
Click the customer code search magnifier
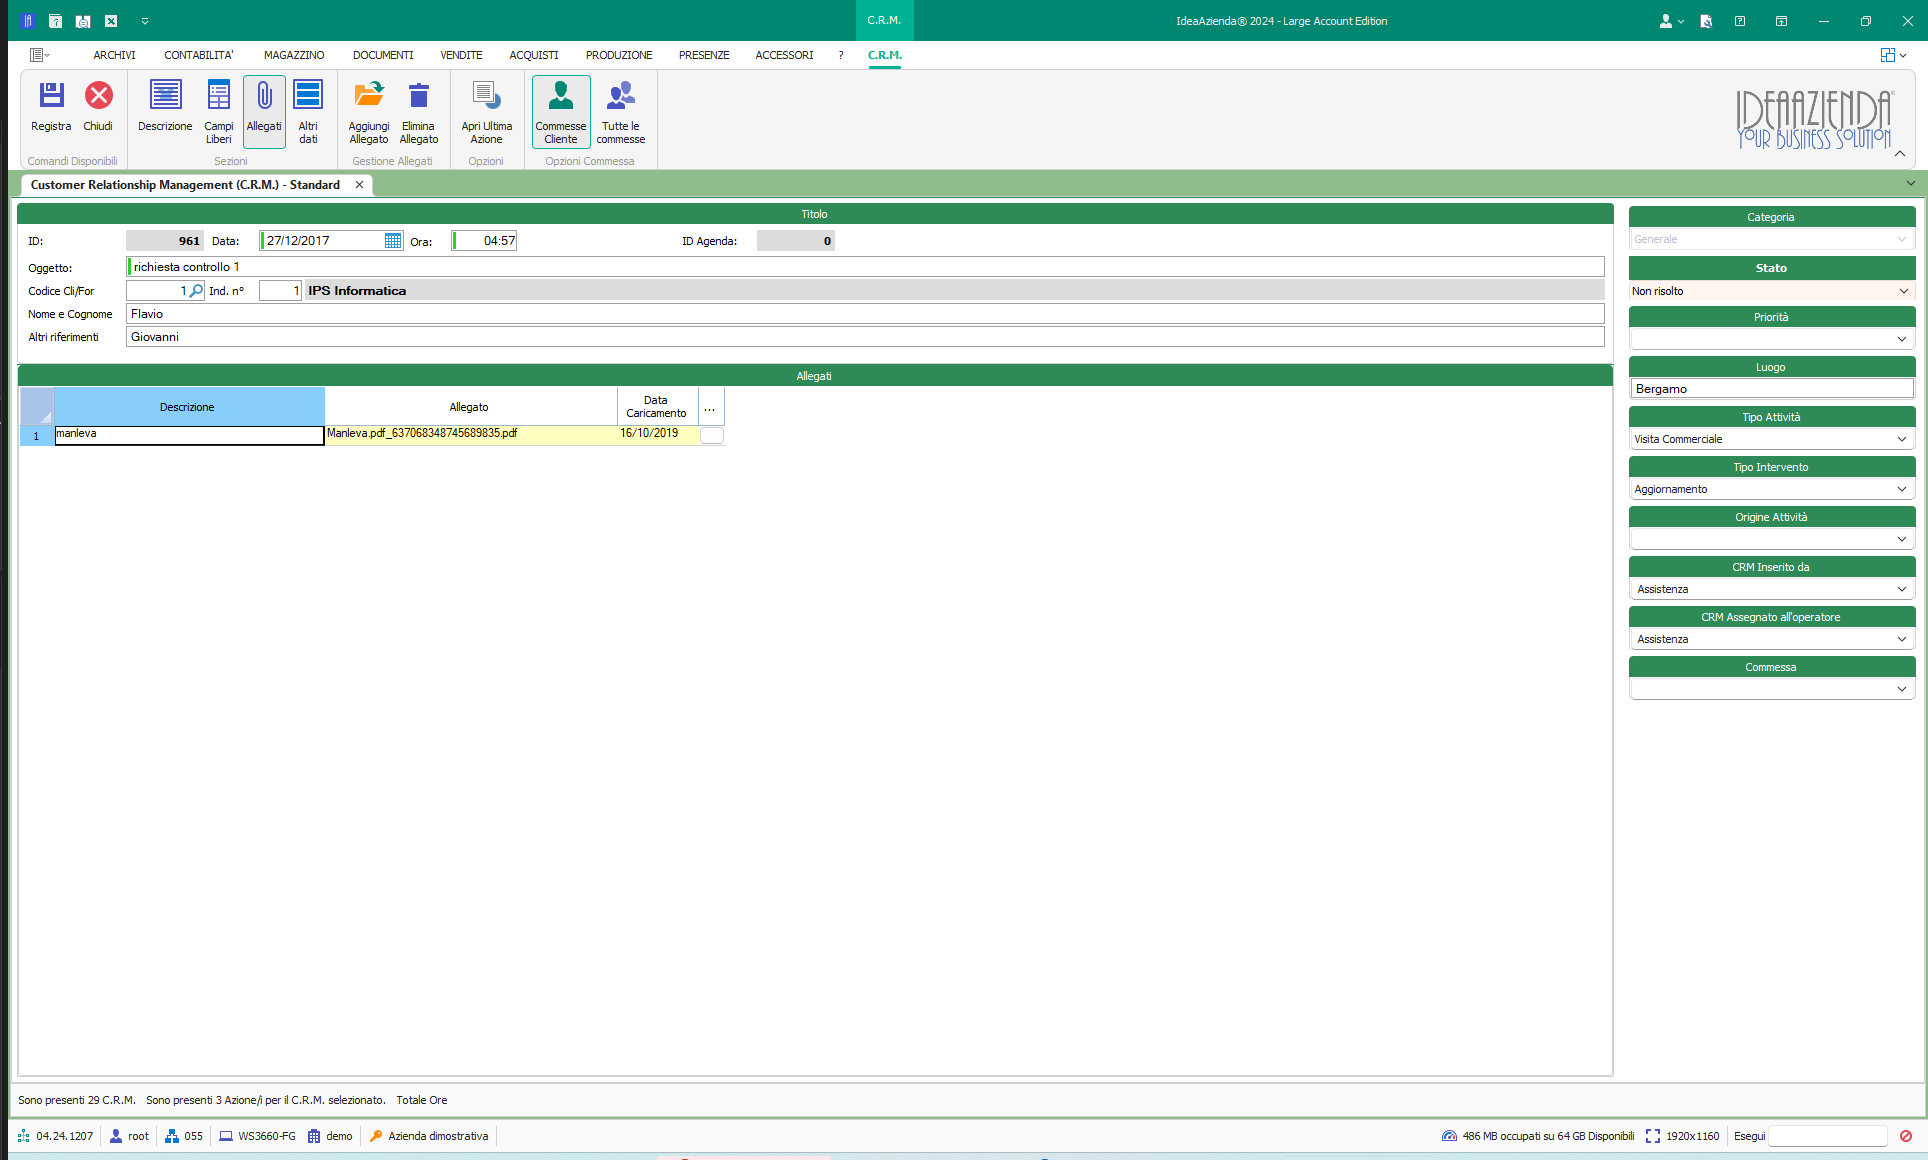pyautogui.click(x=196, y=291)
